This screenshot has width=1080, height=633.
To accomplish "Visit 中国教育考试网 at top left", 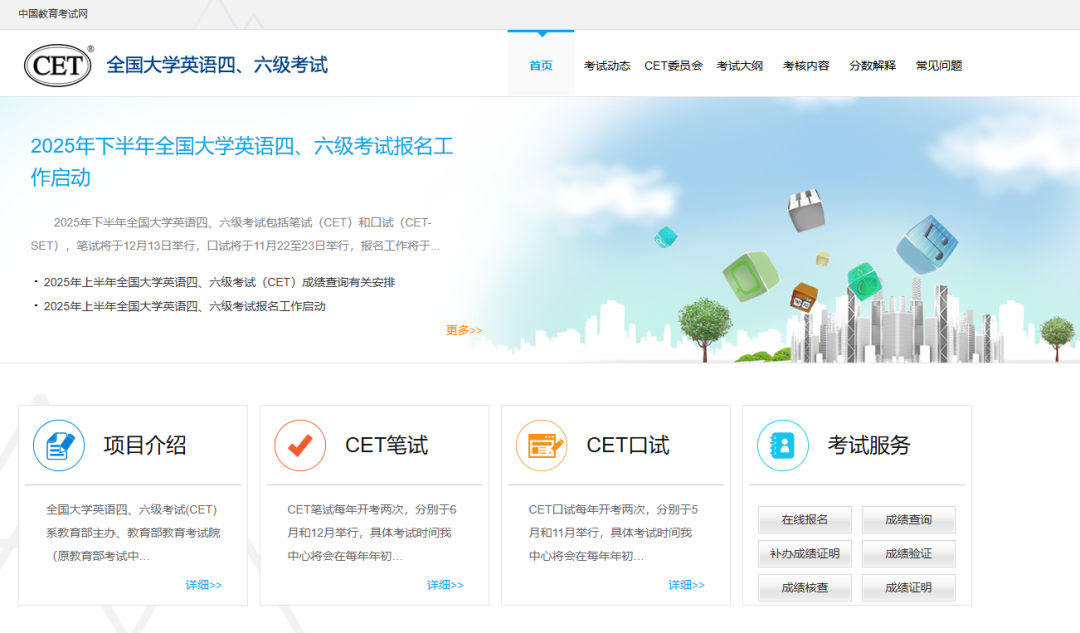I will pyautogui.click(x=52, y=13).
